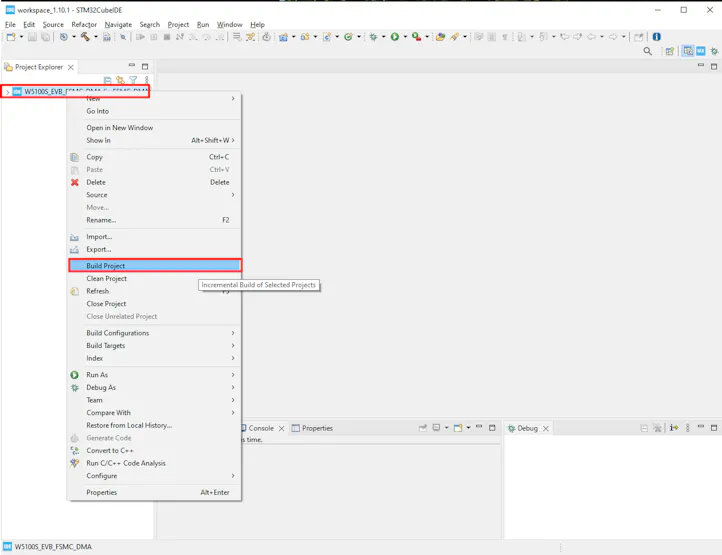Minimize the Project Explorer panel
722x555 pixels.
click(132, 66)
